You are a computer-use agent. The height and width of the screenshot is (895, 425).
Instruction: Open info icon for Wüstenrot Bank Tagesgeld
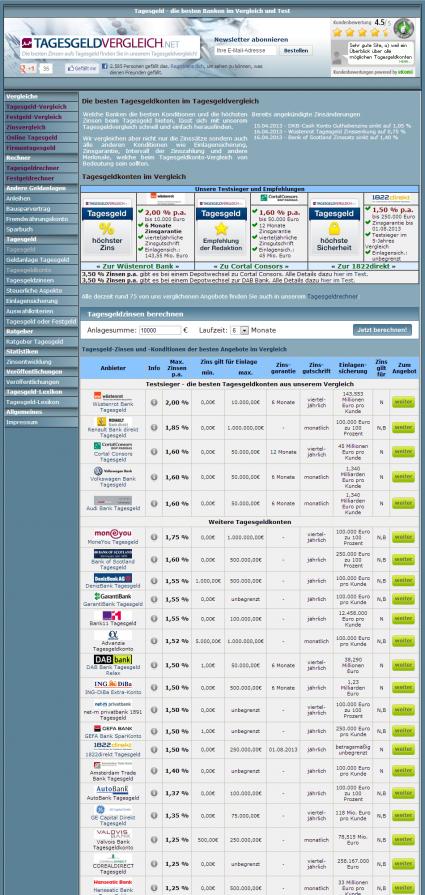pyautogui.click(x=153, y=402)
